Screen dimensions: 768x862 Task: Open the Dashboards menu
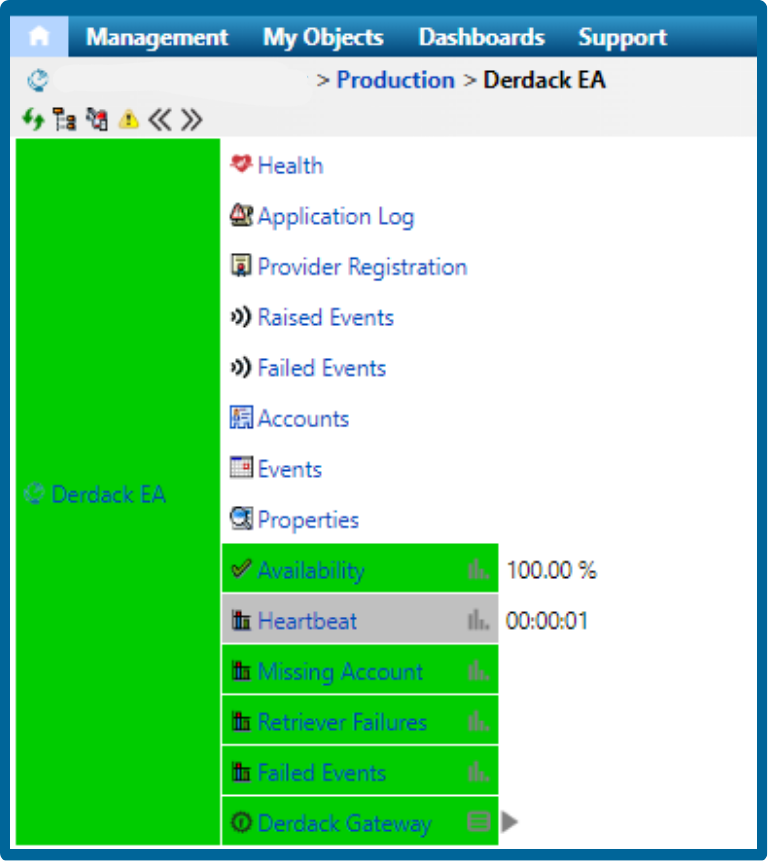pos(481,37)
